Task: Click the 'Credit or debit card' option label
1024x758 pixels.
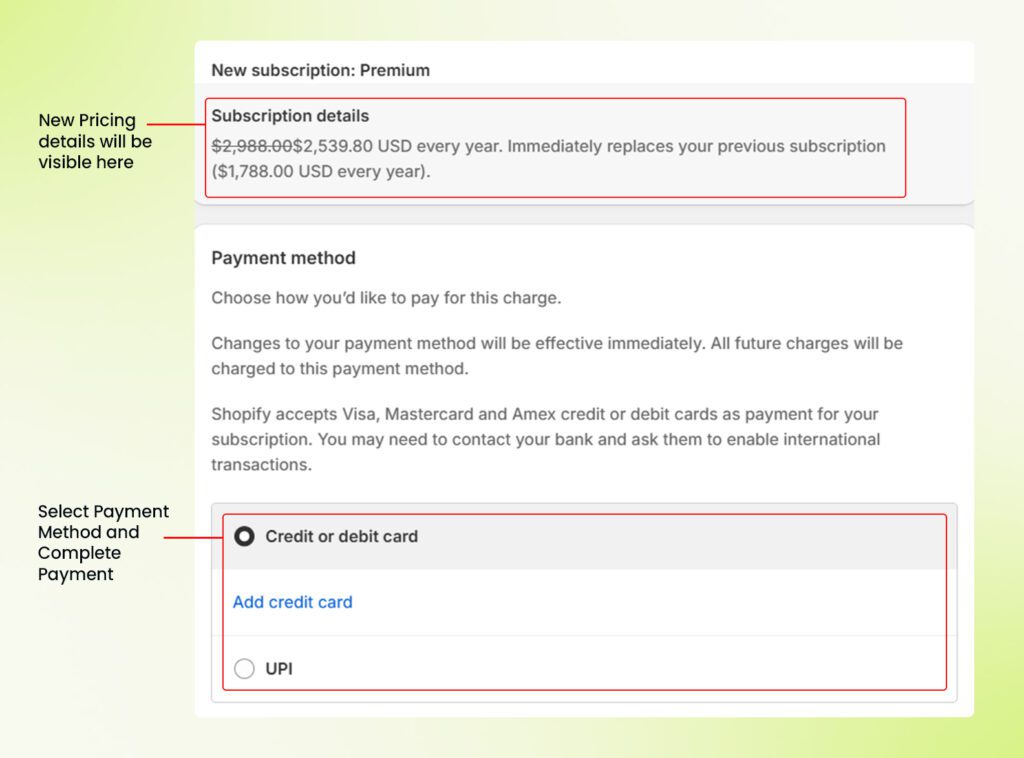Action: [x=341, y=537]
